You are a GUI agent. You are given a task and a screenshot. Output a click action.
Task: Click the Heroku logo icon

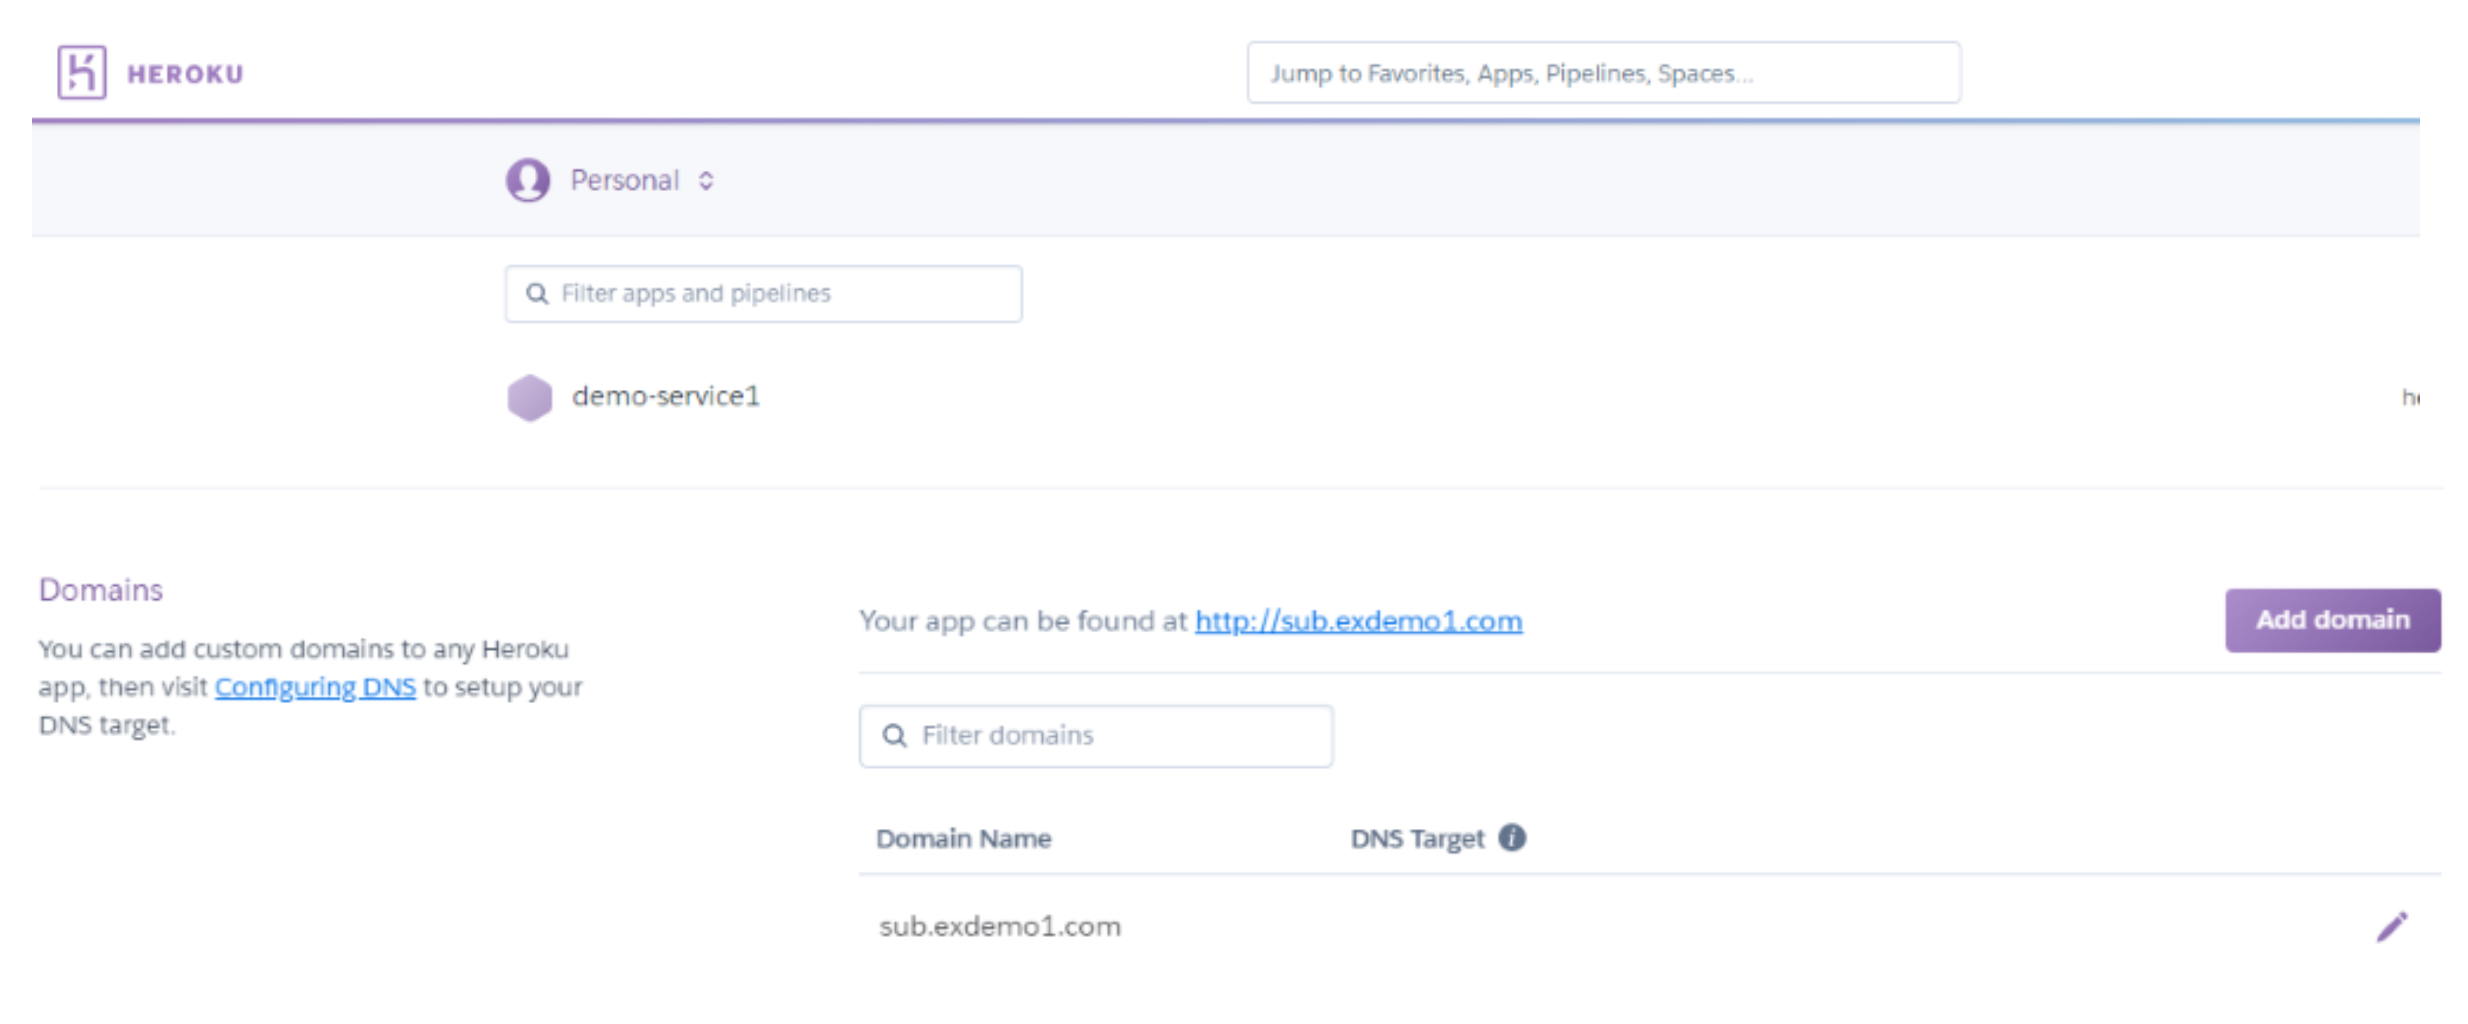82,72
